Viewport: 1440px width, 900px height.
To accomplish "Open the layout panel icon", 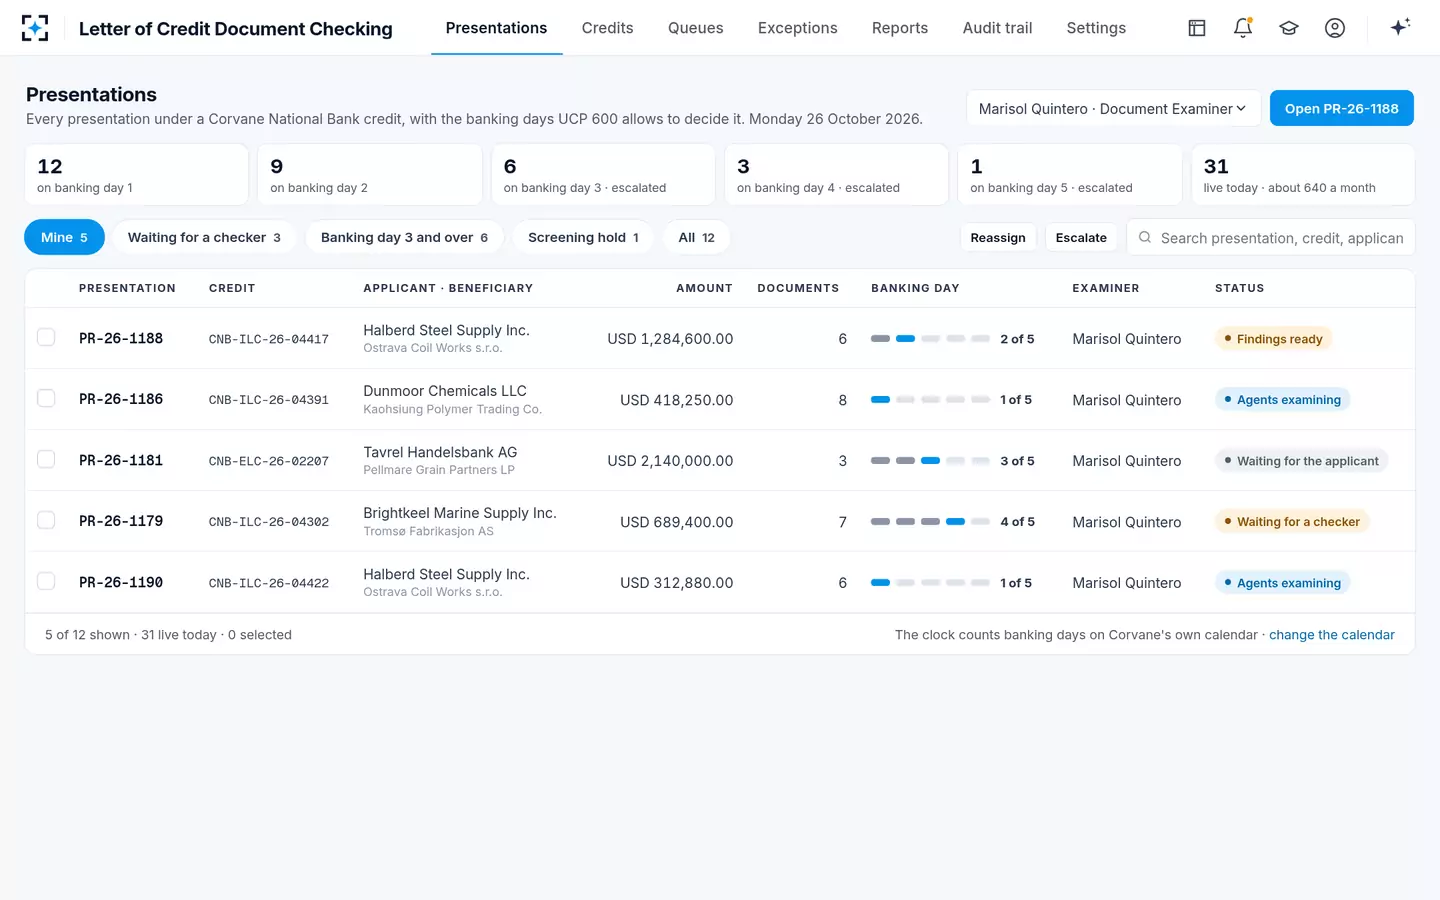I will click(1197, 28).
